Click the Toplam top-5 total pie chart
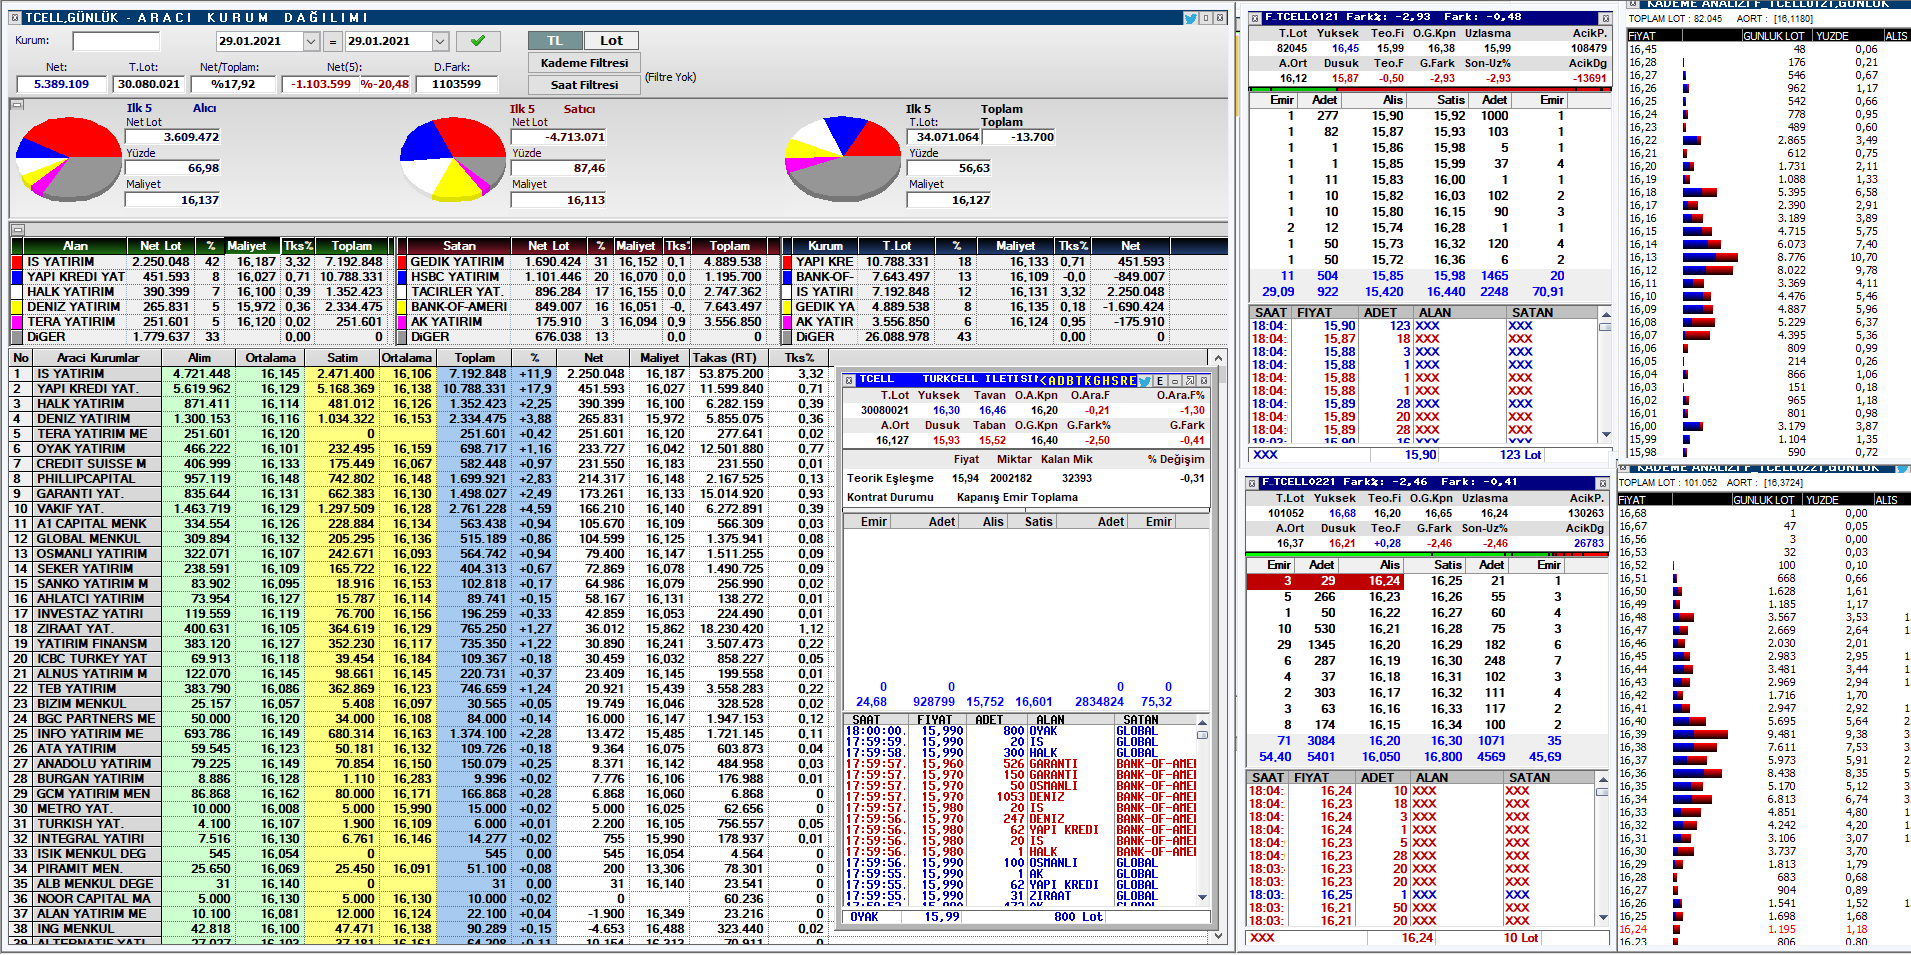The width and height of the screenshot is (1911, 955). click(x=842, y=160)
